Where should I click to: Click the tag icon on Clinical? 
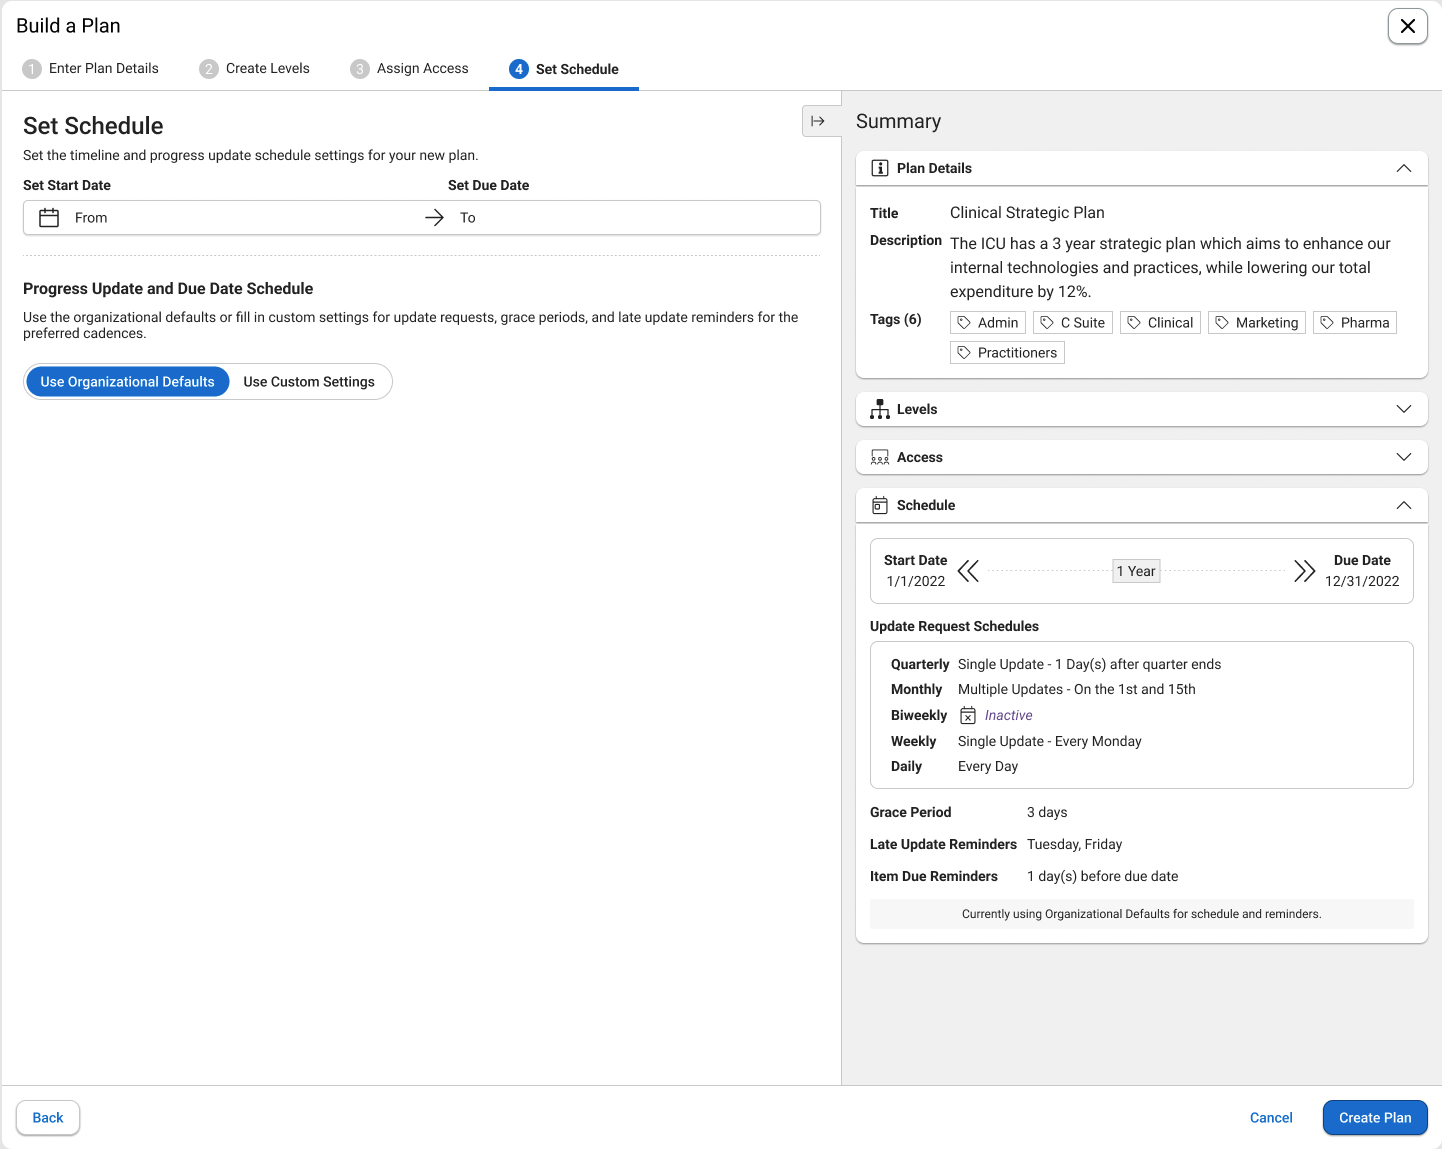pos(1134,323)
